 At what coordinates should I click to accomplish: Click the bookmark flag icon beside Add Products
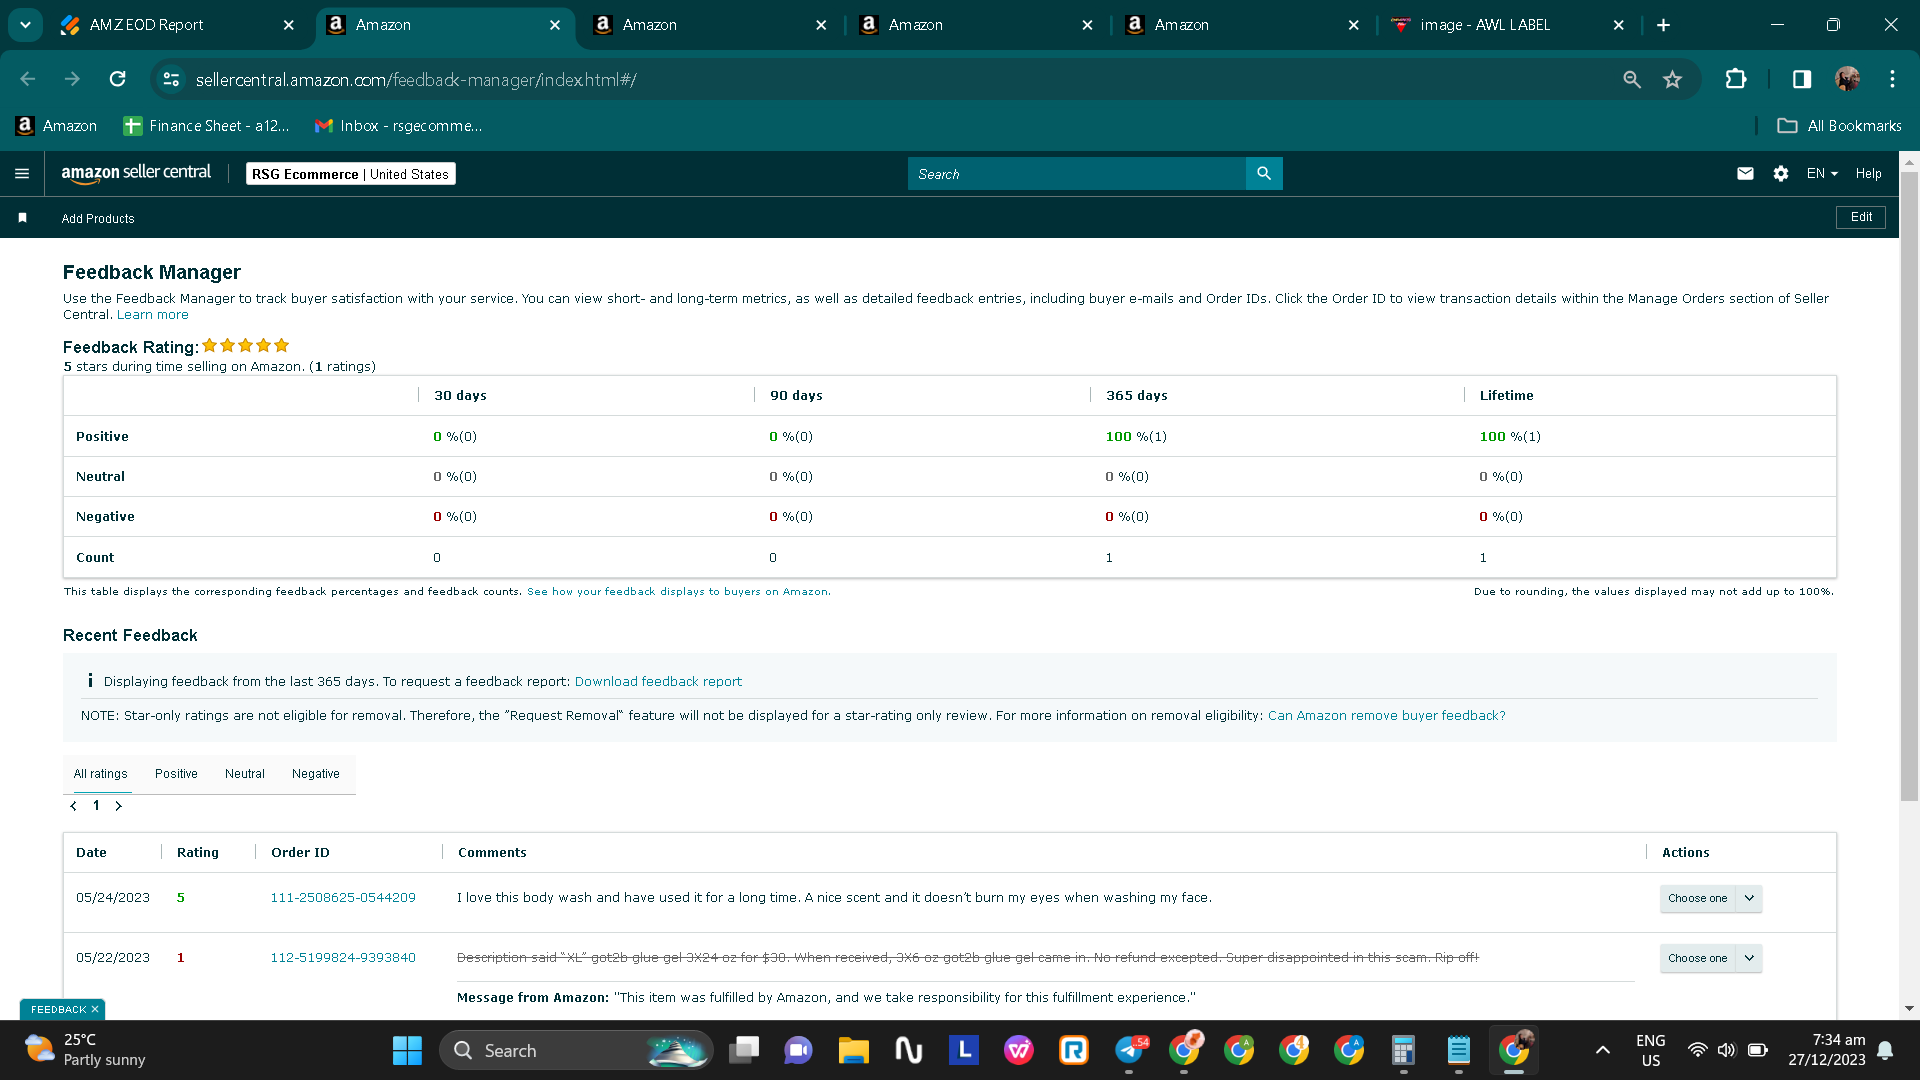coord(23,218)
